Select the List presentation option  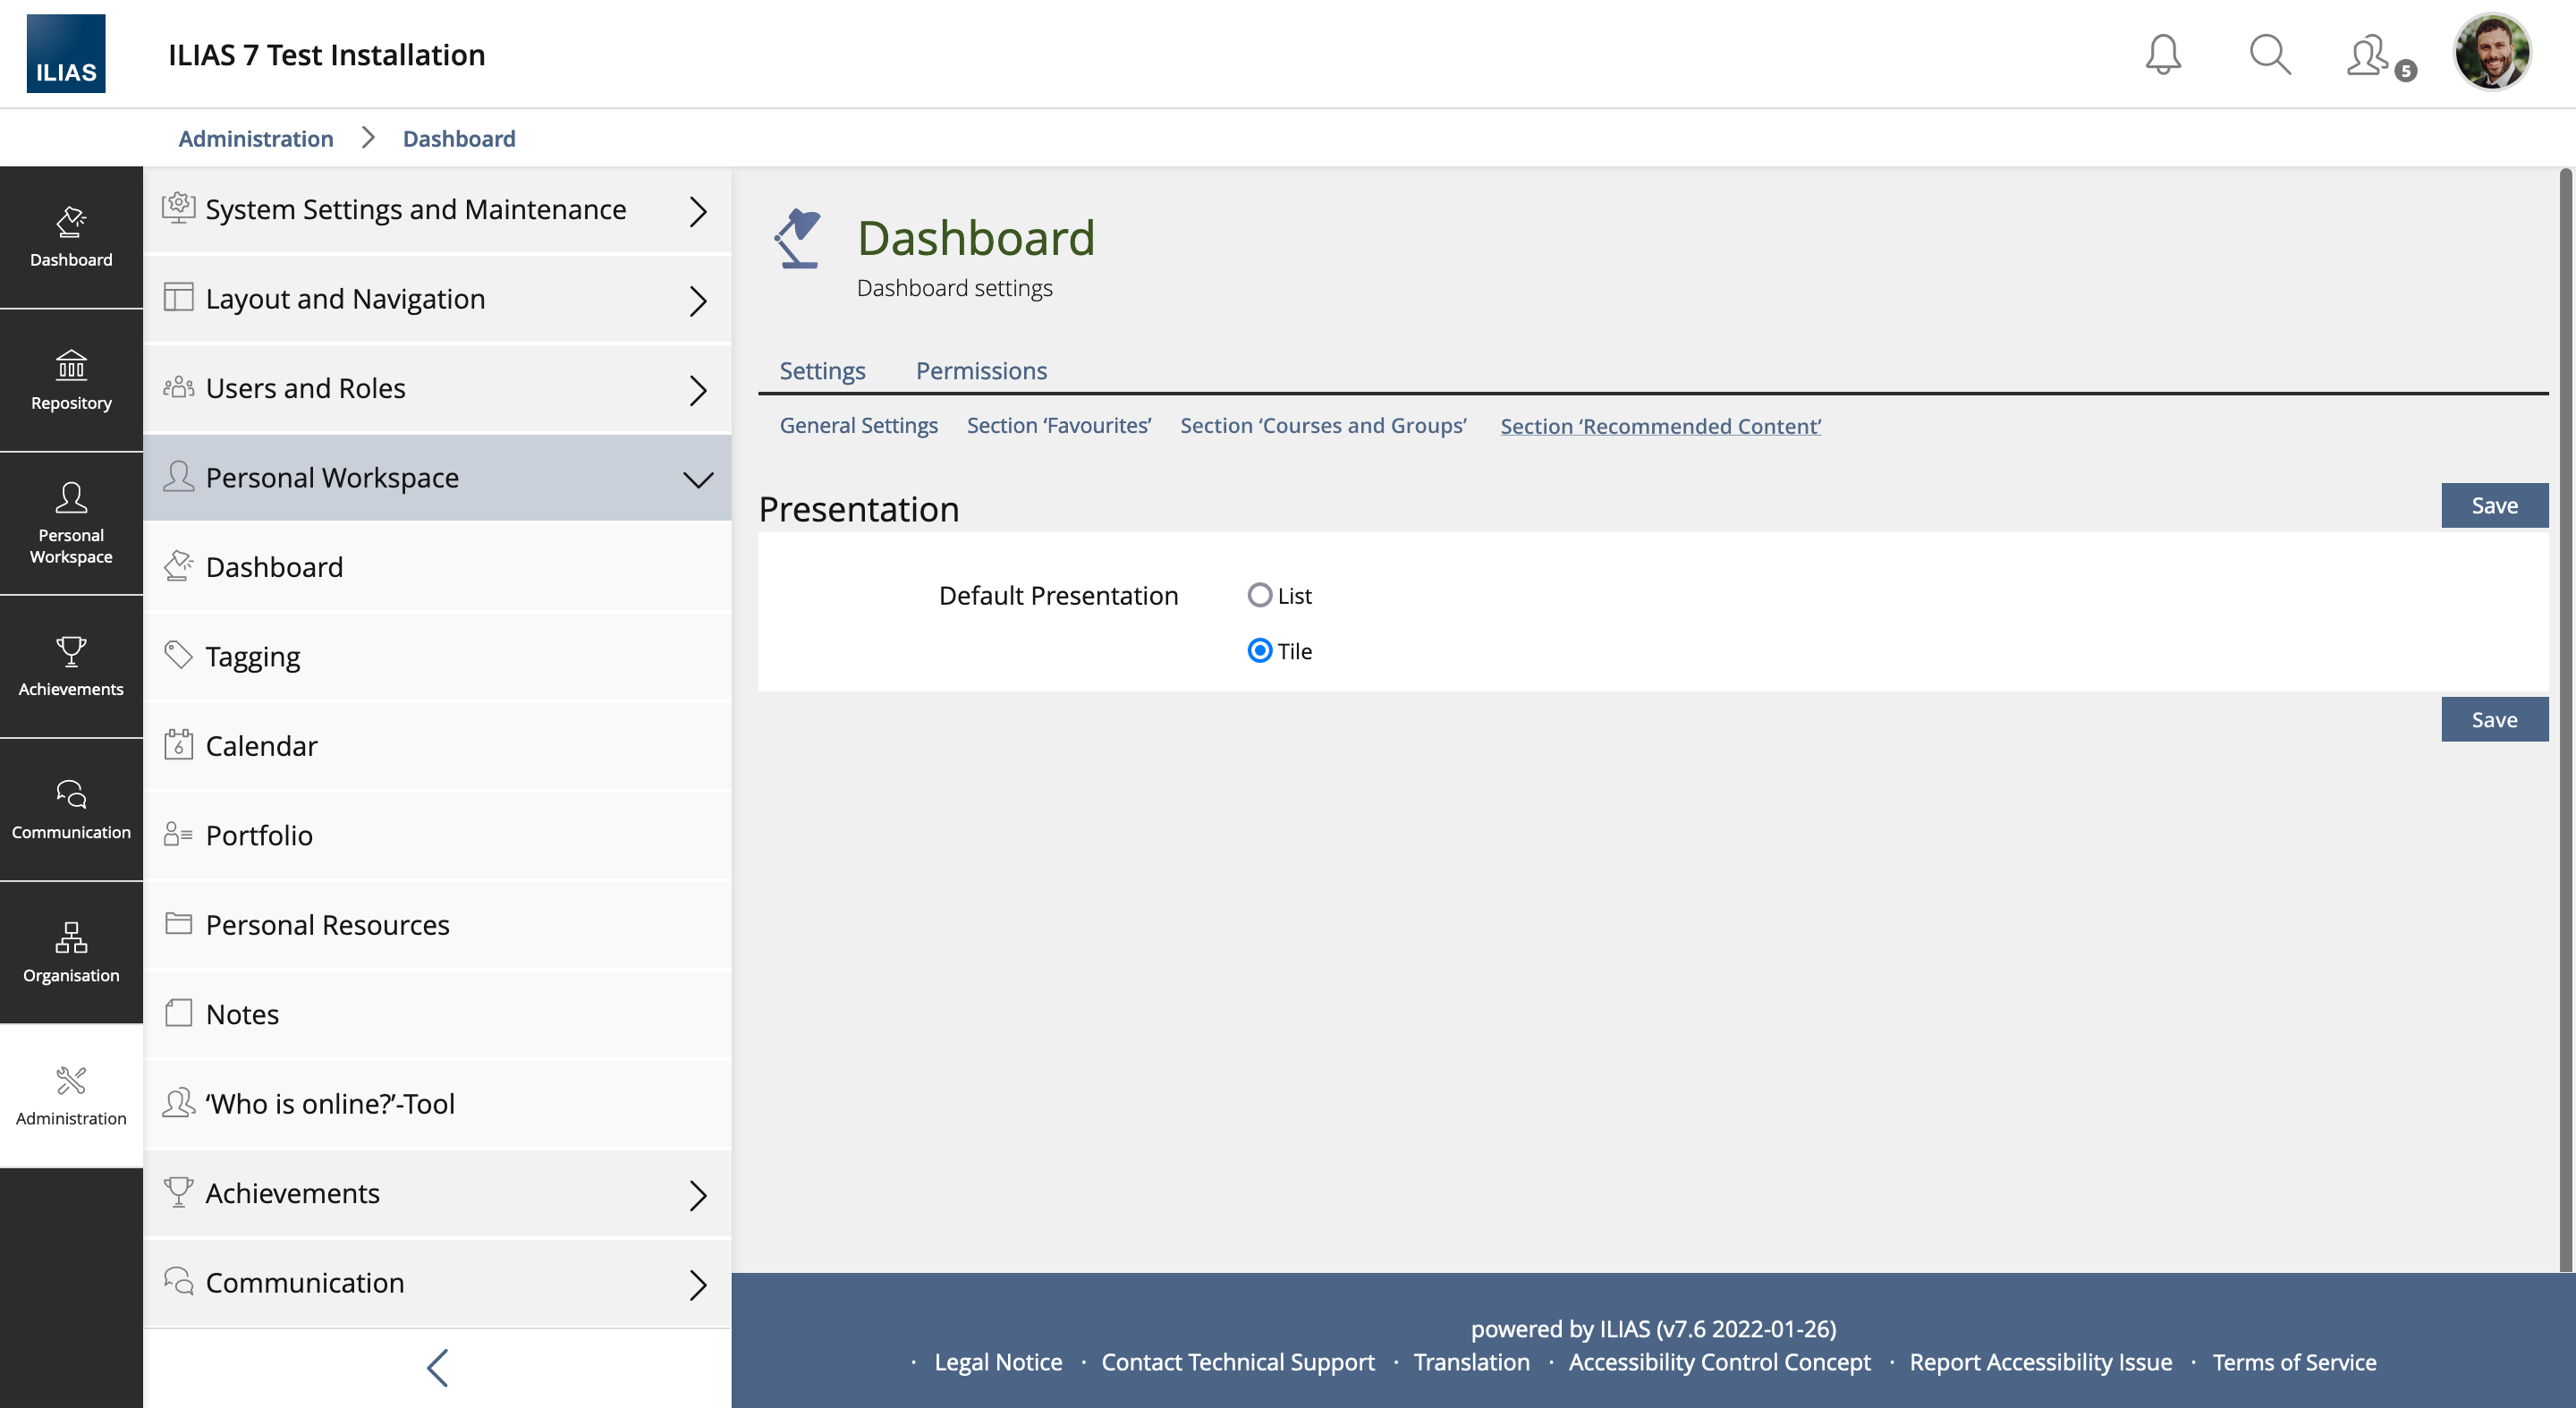1259,595
